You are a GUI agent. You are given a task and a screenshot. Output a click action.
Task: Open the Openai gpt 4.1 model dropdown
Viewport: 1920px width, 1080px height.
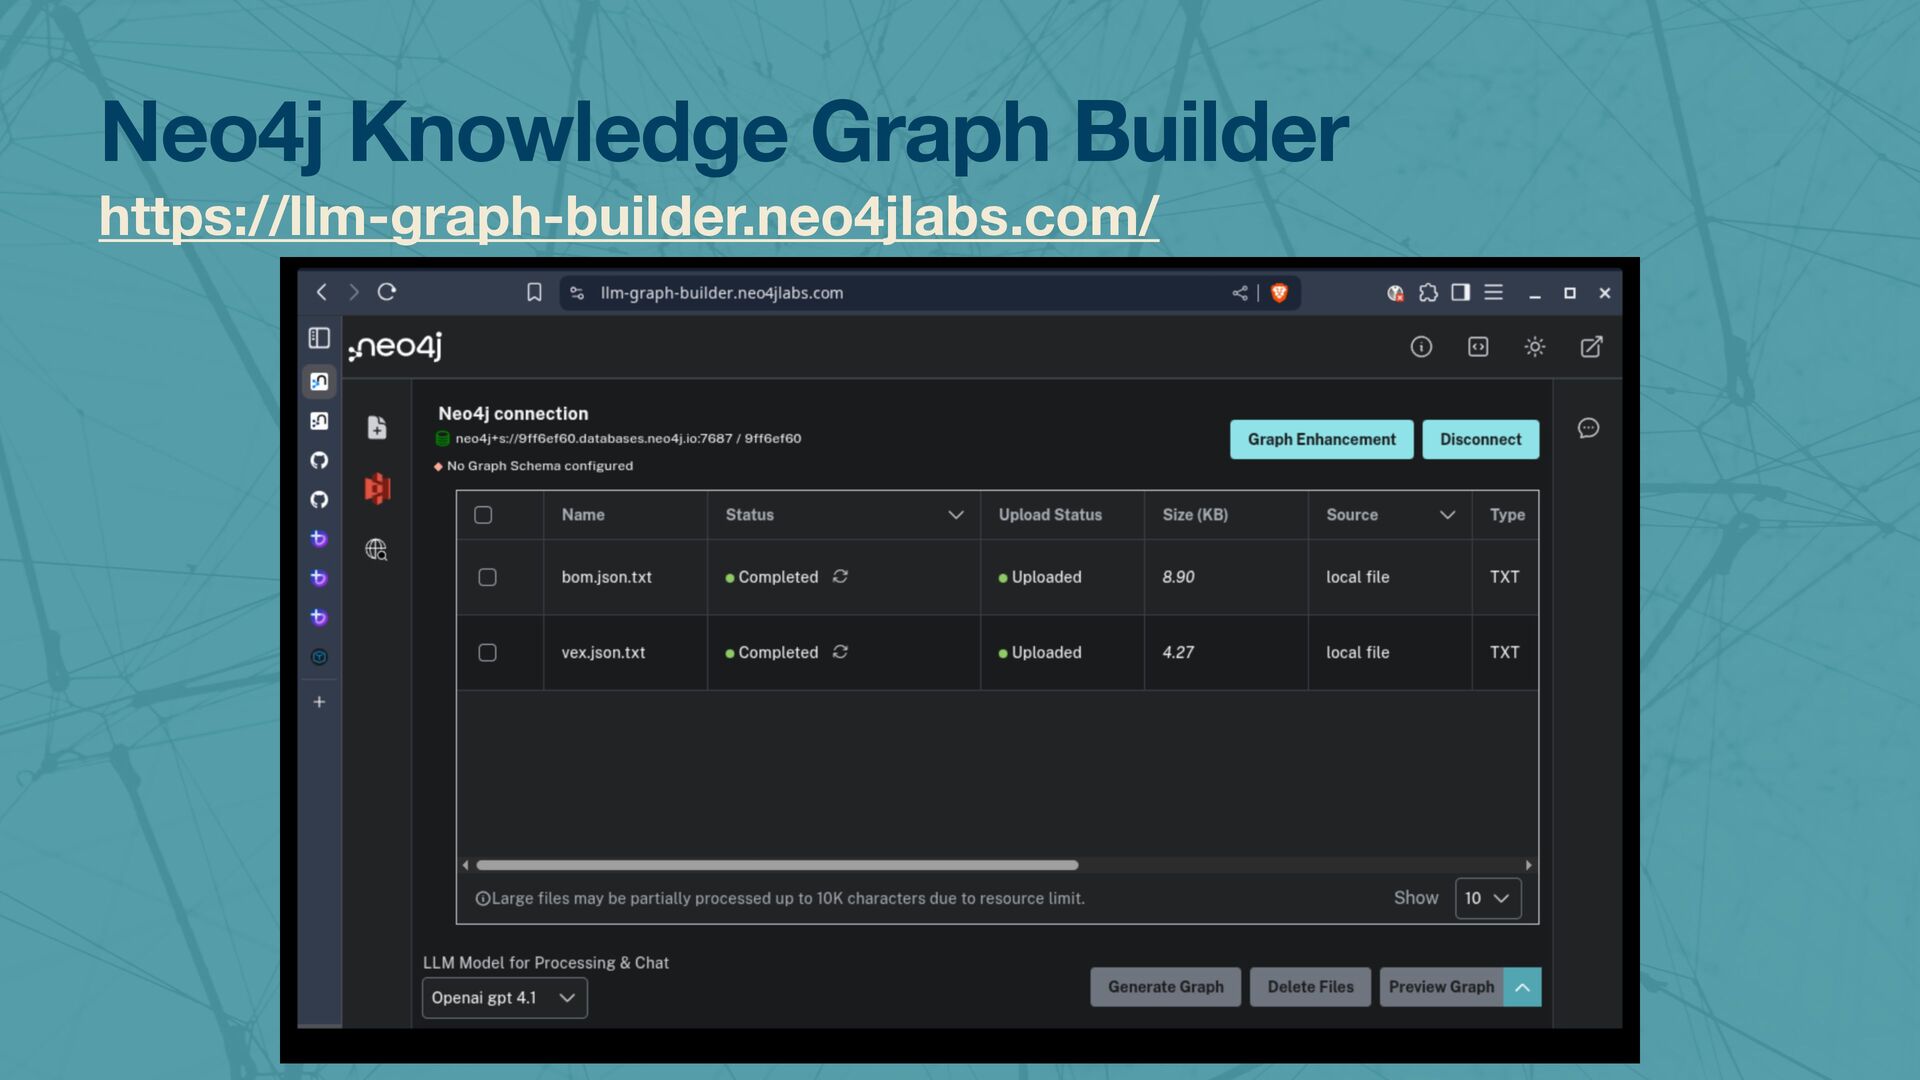click(504, 998)
